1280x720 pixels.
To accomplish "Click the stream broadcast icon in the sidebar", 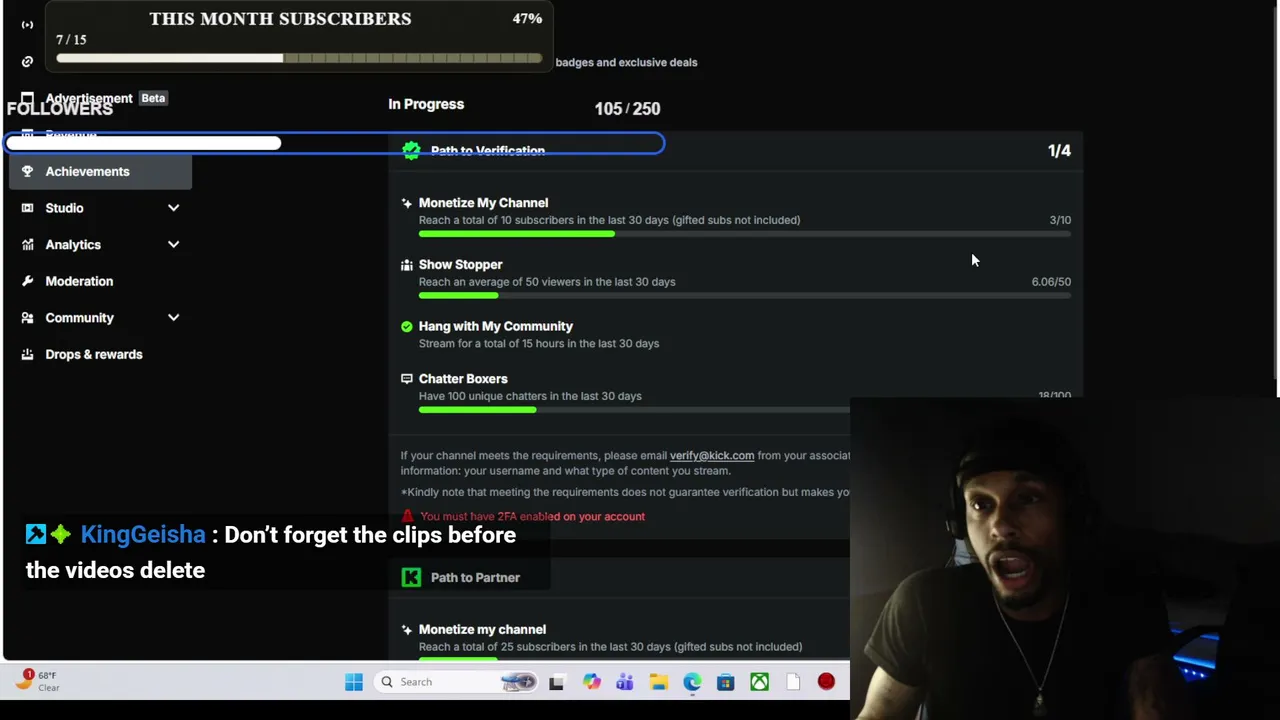I will (27, 24).
